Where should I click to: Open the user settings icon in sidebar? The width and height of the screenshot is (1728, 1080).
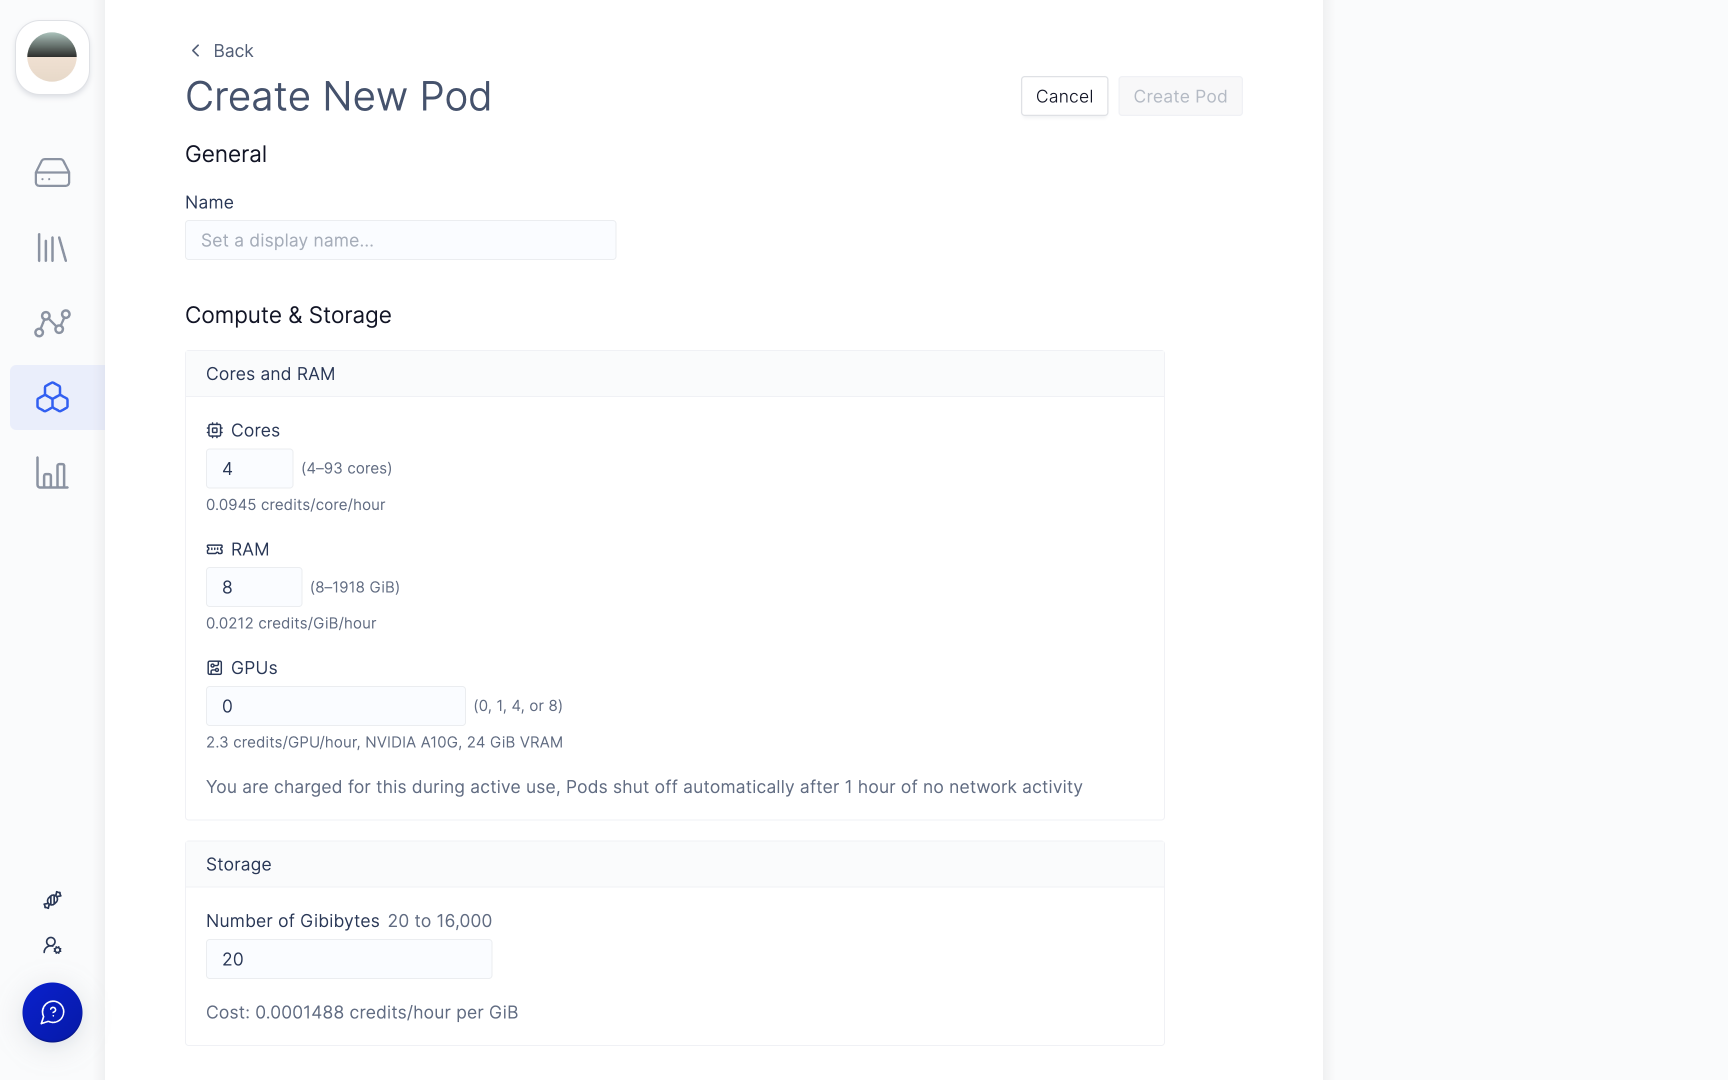(53, 945)
